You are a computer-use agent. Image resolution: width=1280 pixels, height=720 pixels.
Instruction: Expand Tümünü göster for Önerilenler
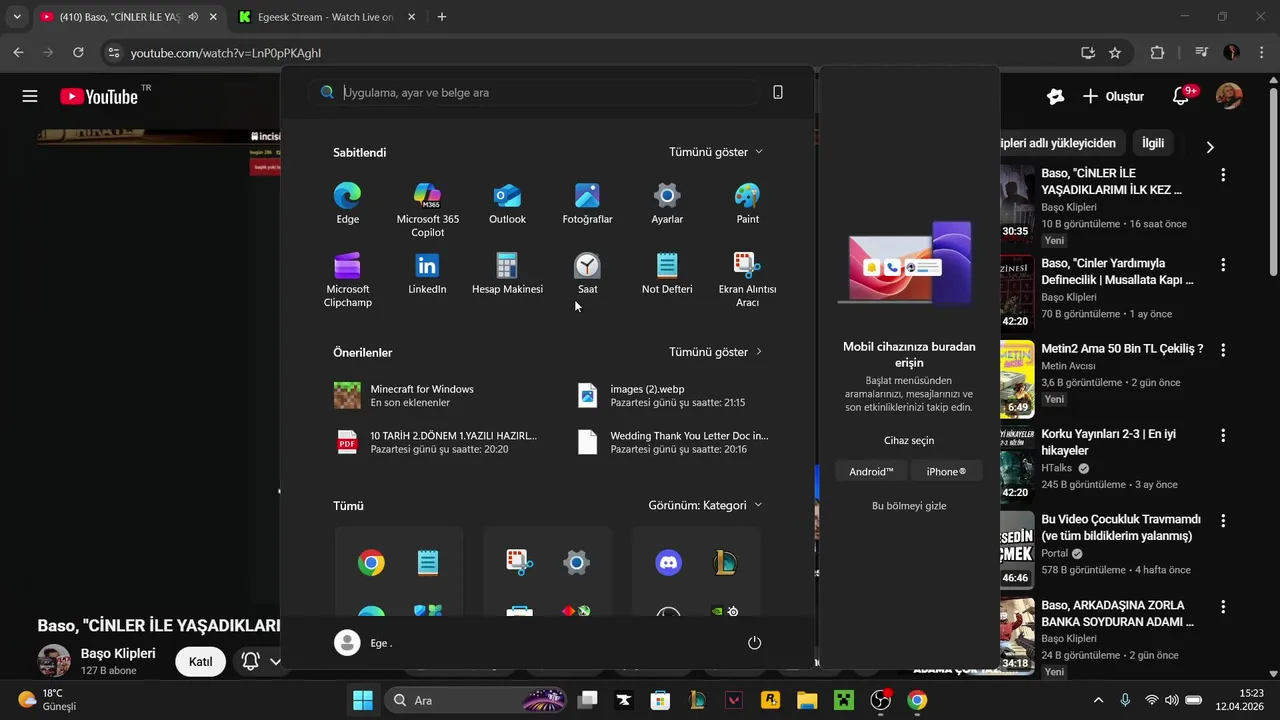coord(716,352)
